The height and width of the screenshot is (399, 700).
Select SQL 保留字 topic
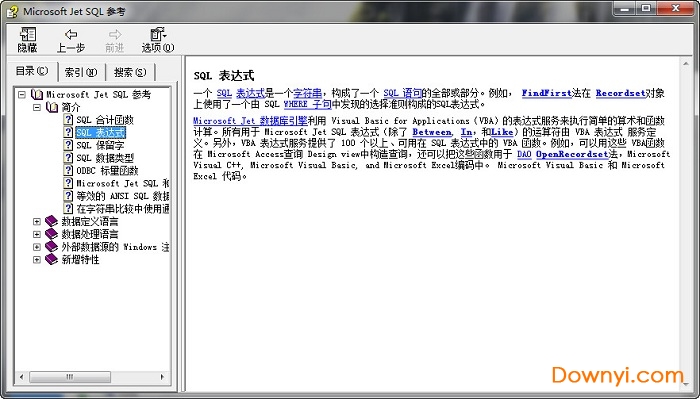(100, 145)
